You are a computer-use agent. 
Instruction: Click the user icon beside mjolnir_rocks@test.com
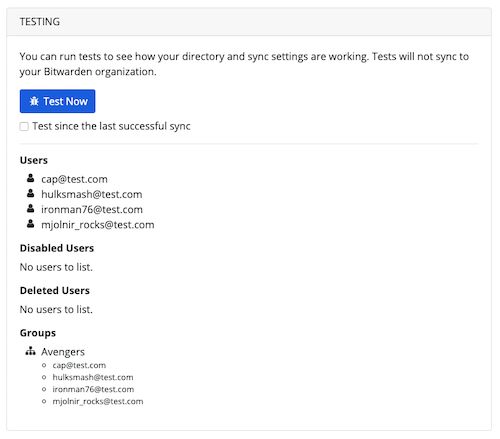30,224
